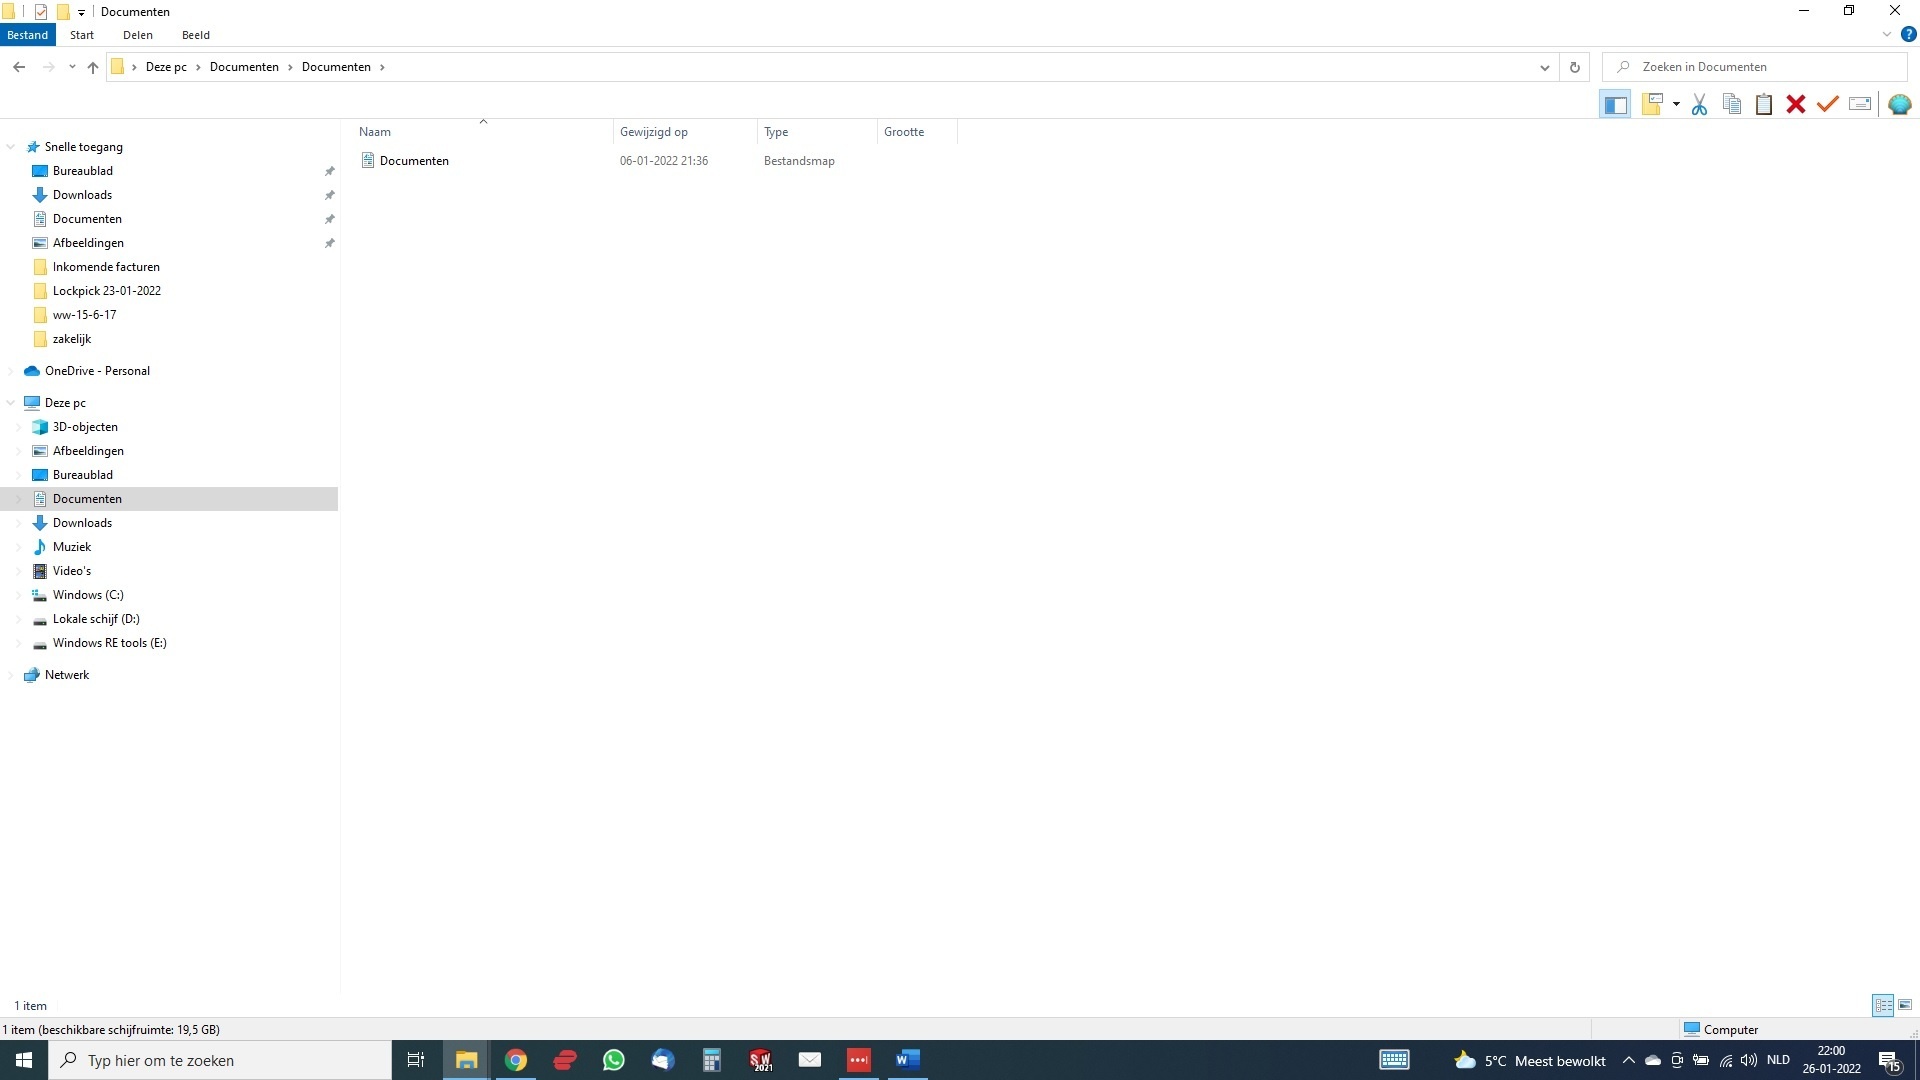Open the address bar history dropdown
This screenshot has height=1080, width=1920.
tap(1544, 67)
